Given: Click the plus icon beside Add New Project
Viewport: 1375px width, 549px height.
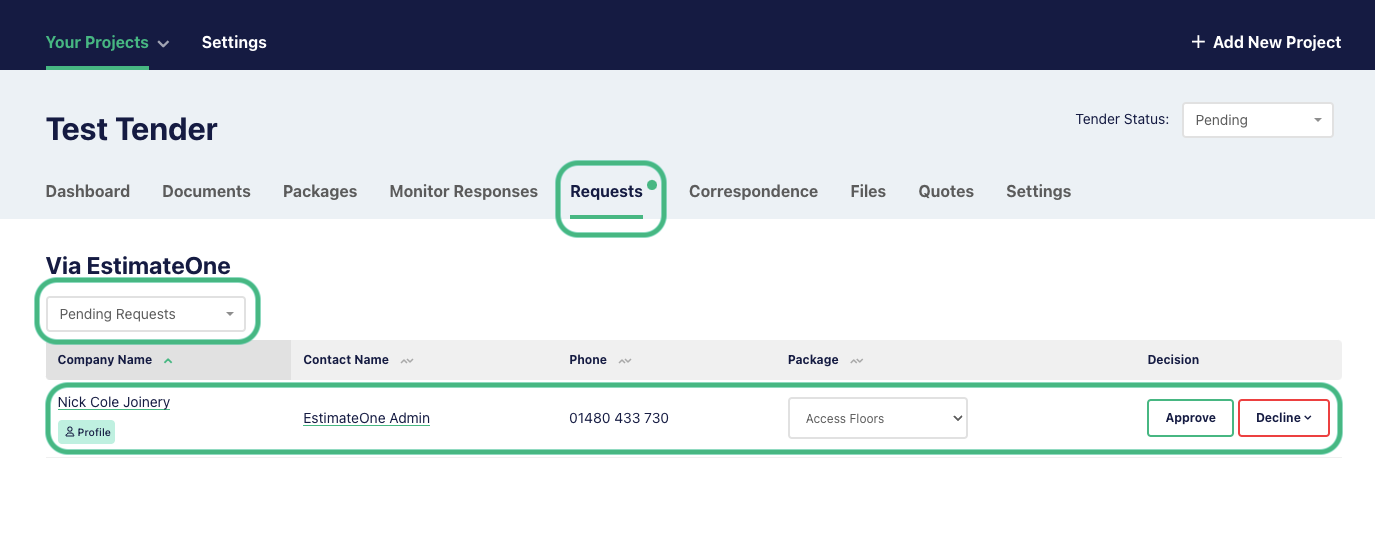Looking at the screenshot, I should point(1198,42).
